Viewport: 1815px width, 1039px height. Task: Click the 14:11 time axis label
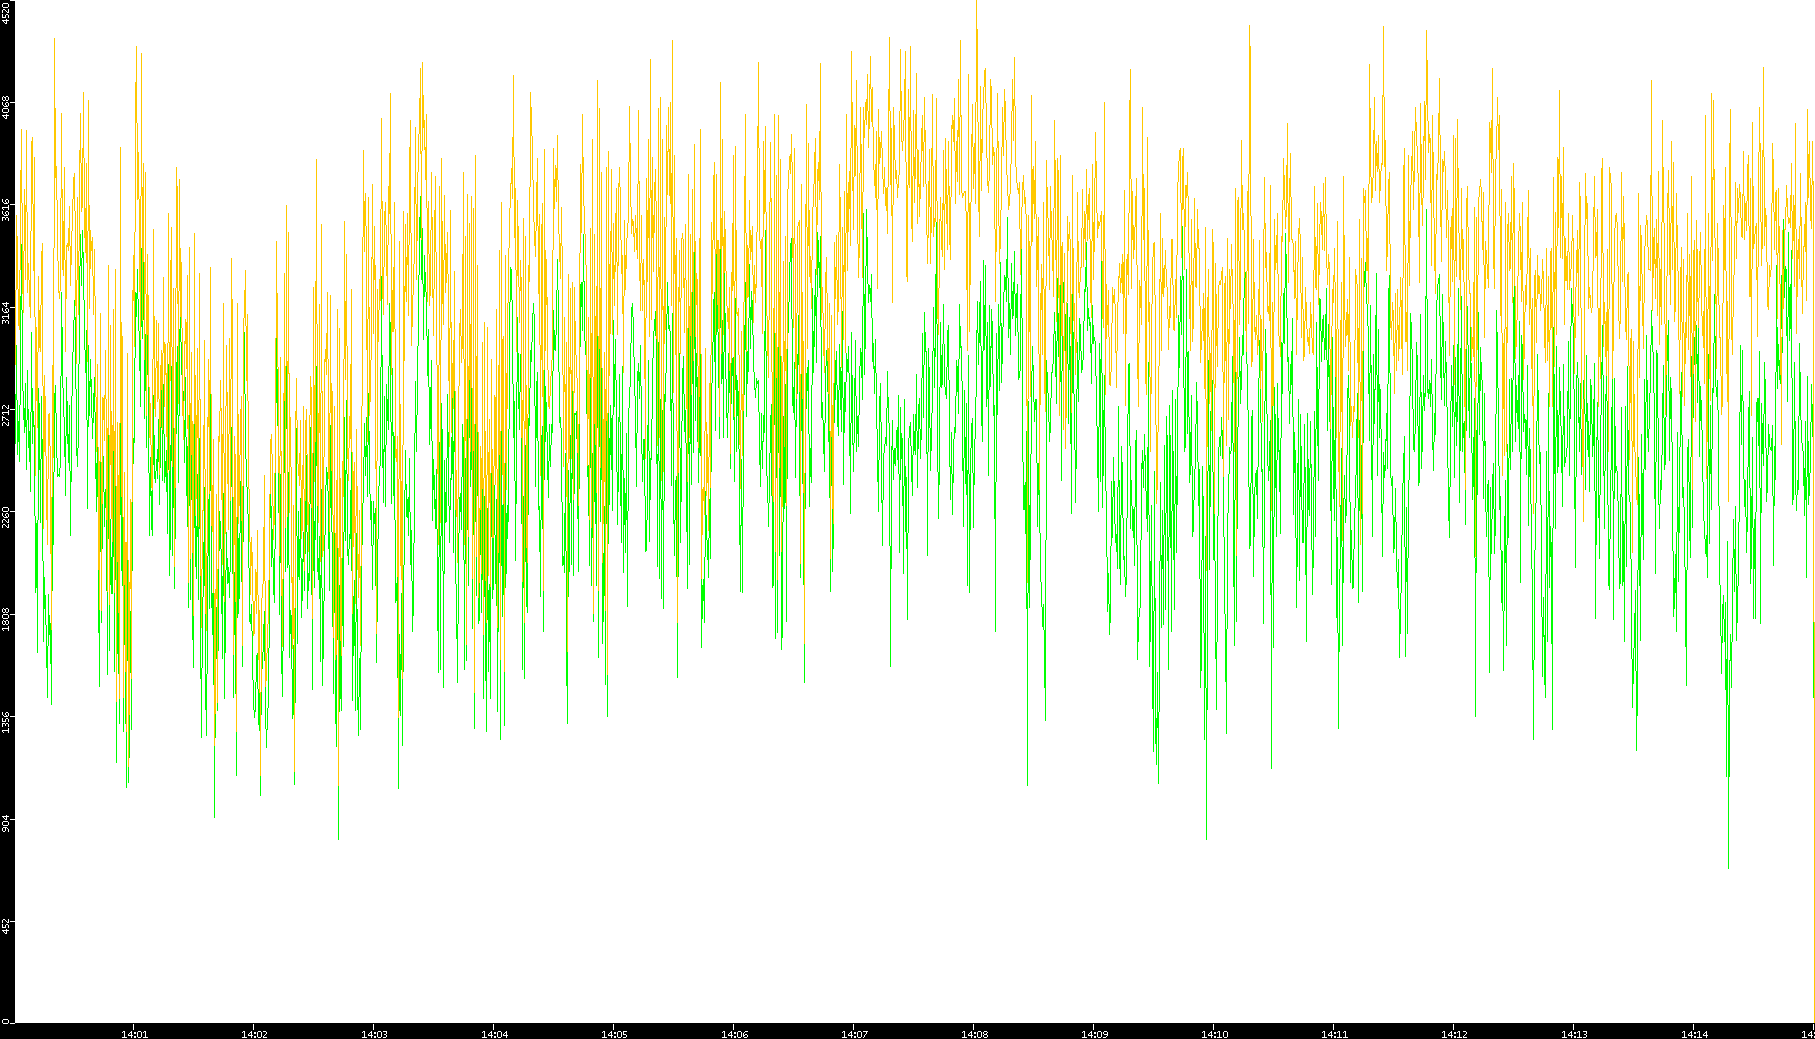point(1334,1034)
